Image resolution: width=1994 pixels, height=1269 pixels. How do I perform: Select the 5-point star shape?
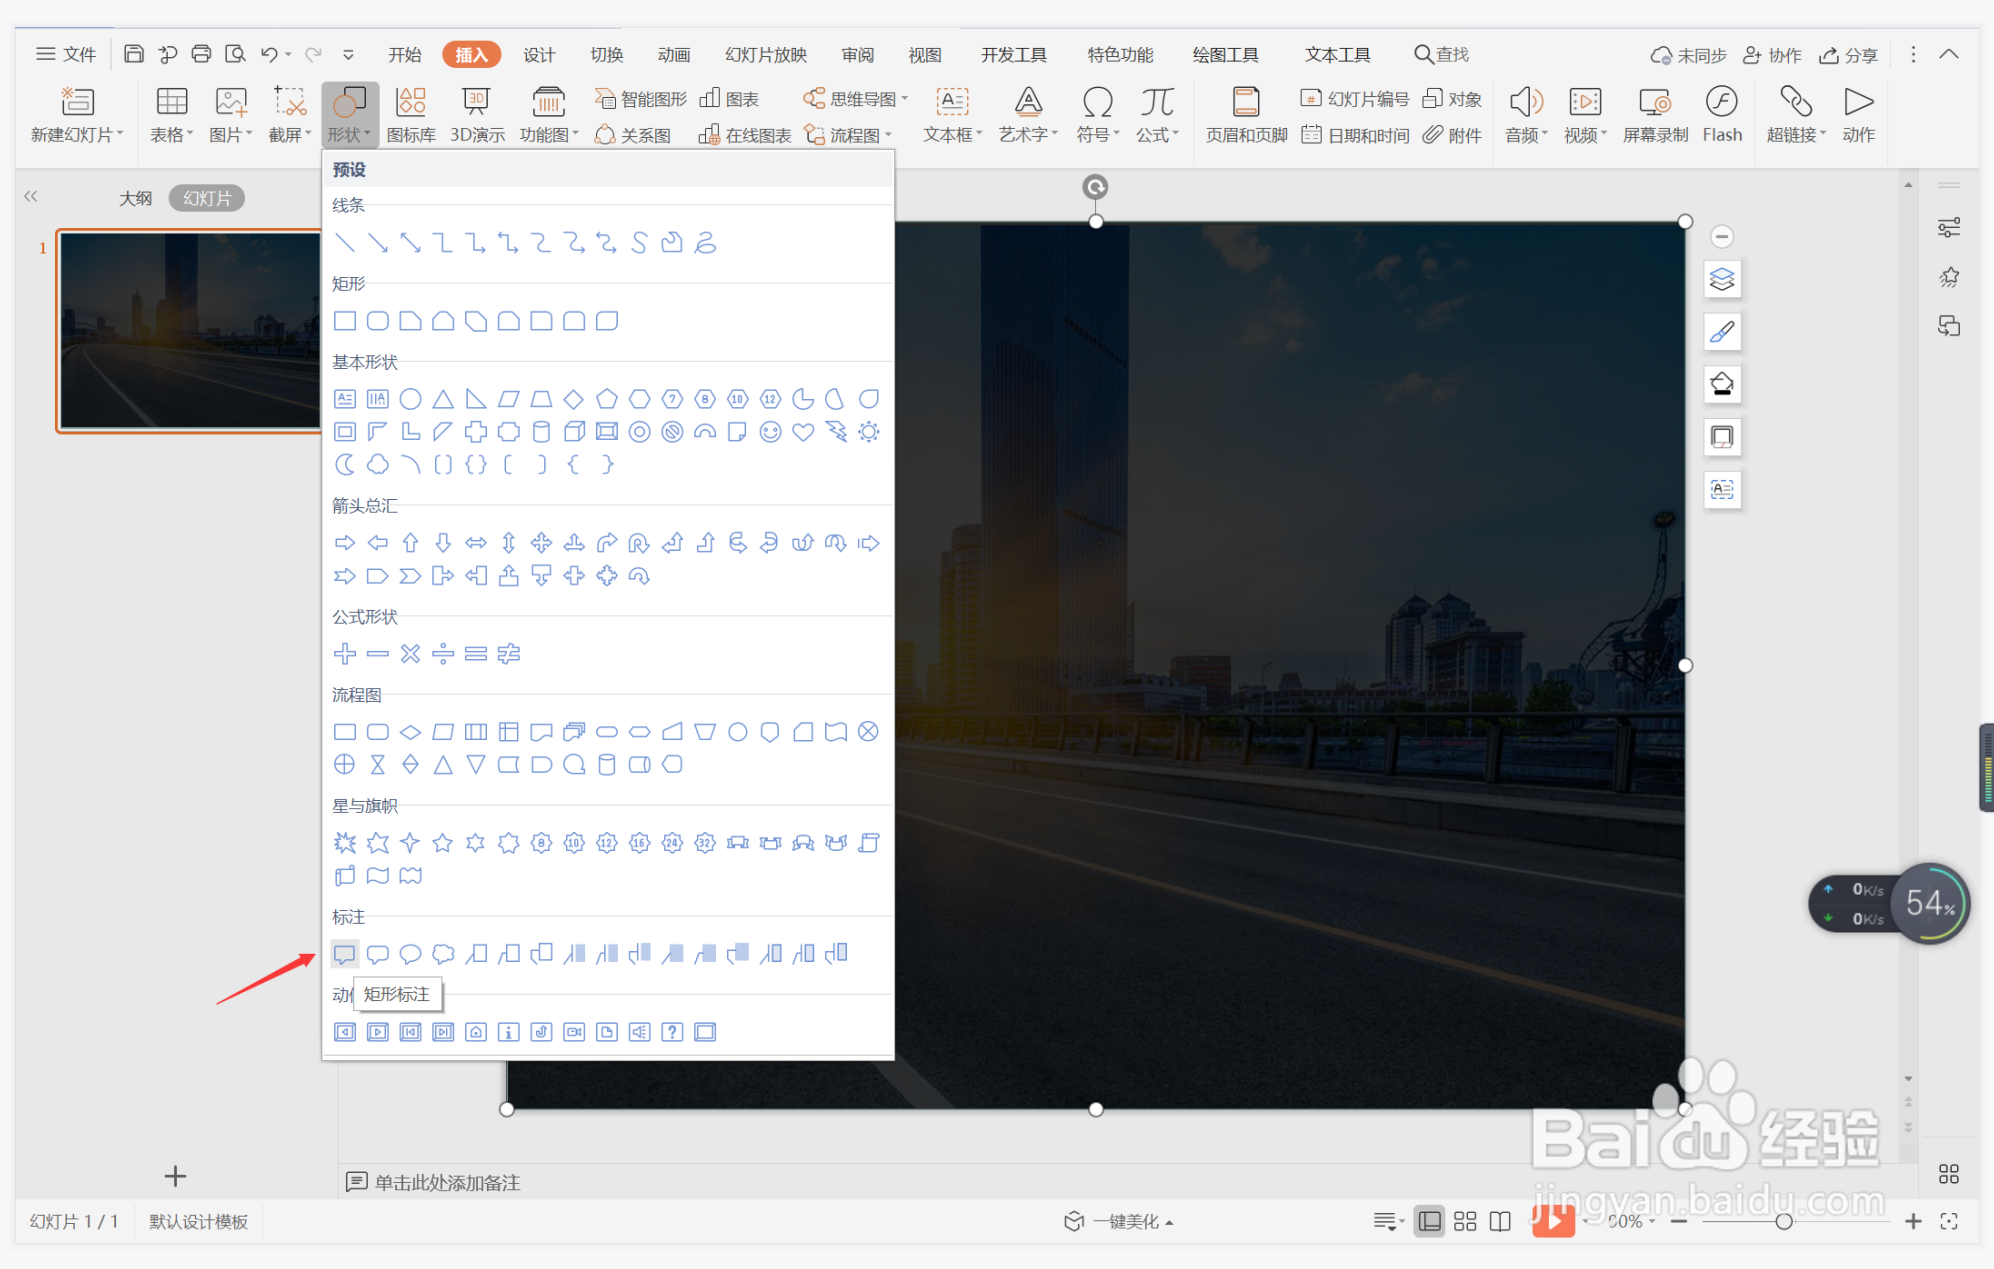coord(442,843)
